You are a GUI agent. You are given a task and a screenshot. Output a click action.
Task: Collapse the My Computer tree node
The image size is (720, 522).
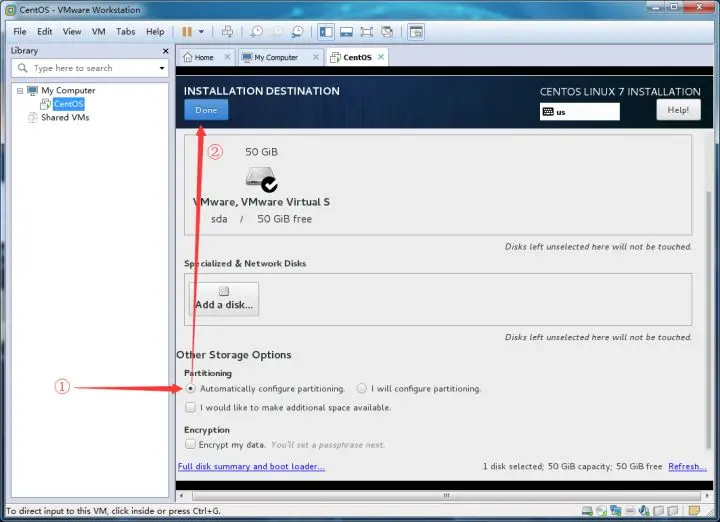(x=20, y=91)
